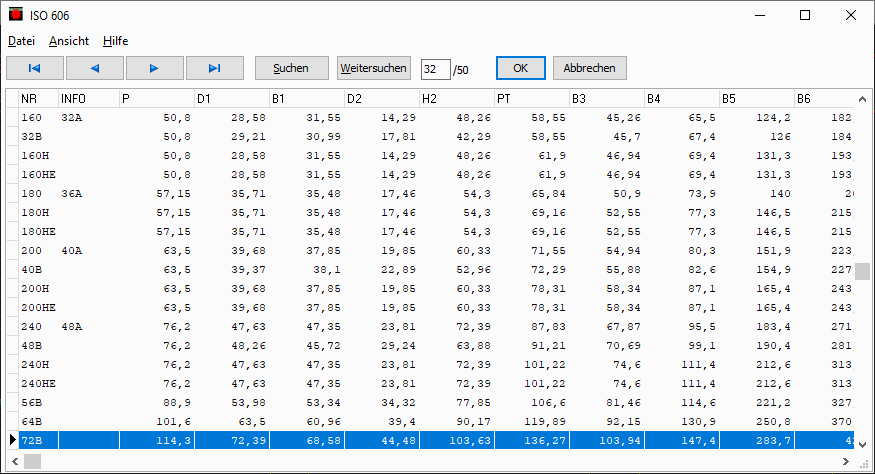Advance to the next record arrow
The width and height of the screenshot is (875, 474).
154,68
